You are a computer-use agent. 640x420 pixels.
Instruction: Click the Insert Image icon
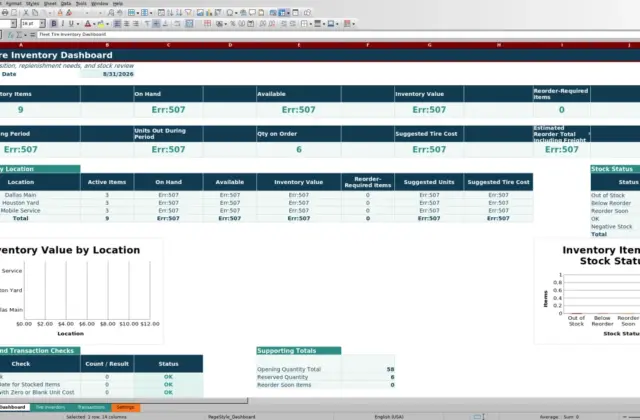(x=200, y=13)
